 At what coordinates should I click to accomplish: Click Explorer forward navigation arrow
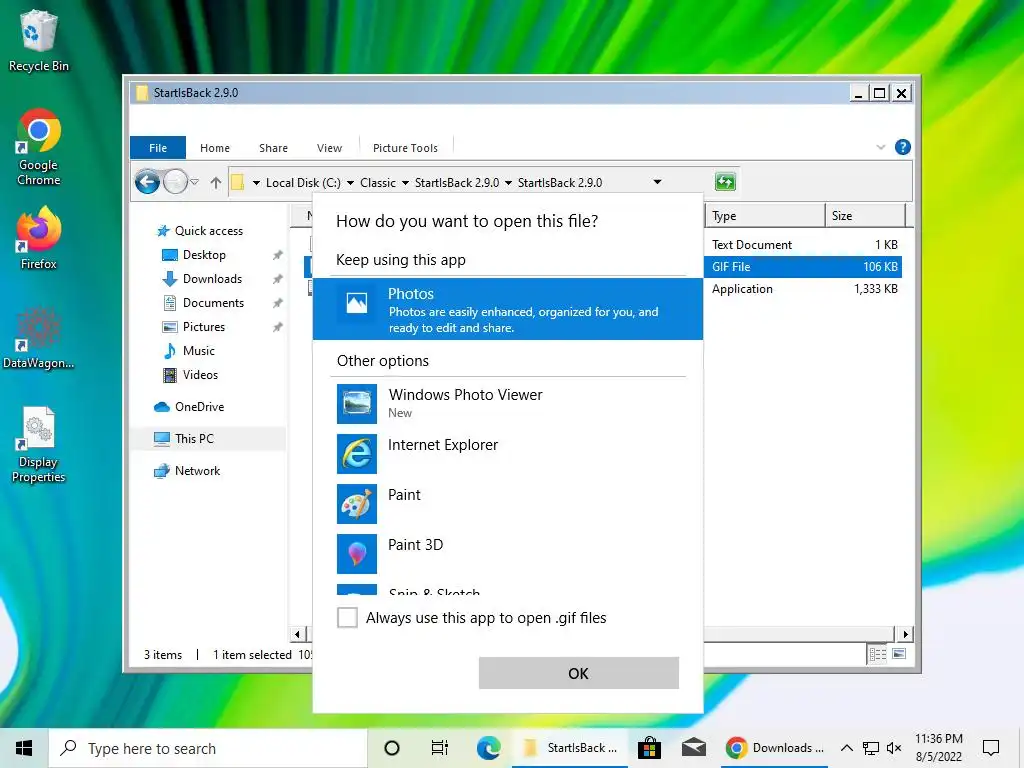click(x=175, y=182)
